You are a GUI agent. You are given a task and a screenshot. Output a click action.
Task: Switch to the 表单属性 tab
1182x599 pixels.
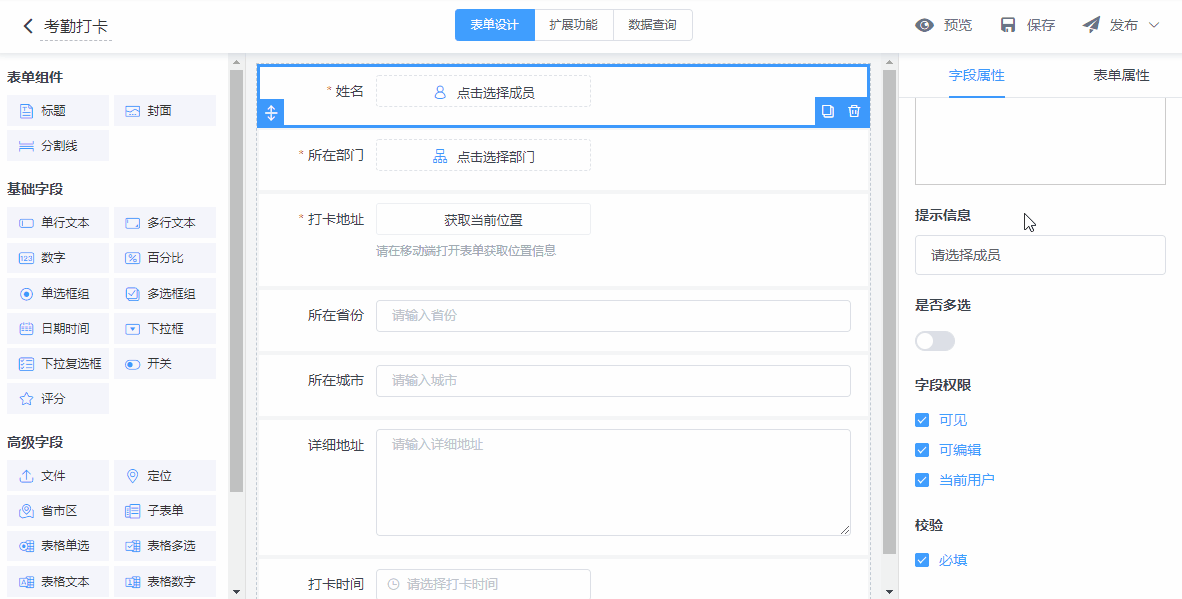coord(1121,75)
